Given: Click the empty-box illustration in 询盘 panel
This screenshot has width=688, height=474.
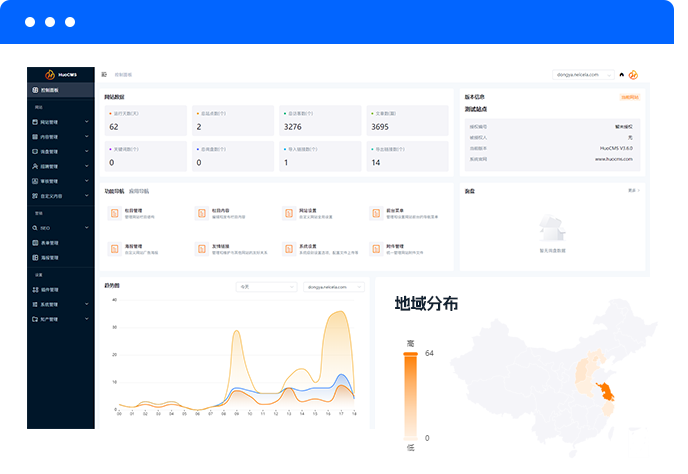Looking at the screenshot, I should (x=552, y=228).
